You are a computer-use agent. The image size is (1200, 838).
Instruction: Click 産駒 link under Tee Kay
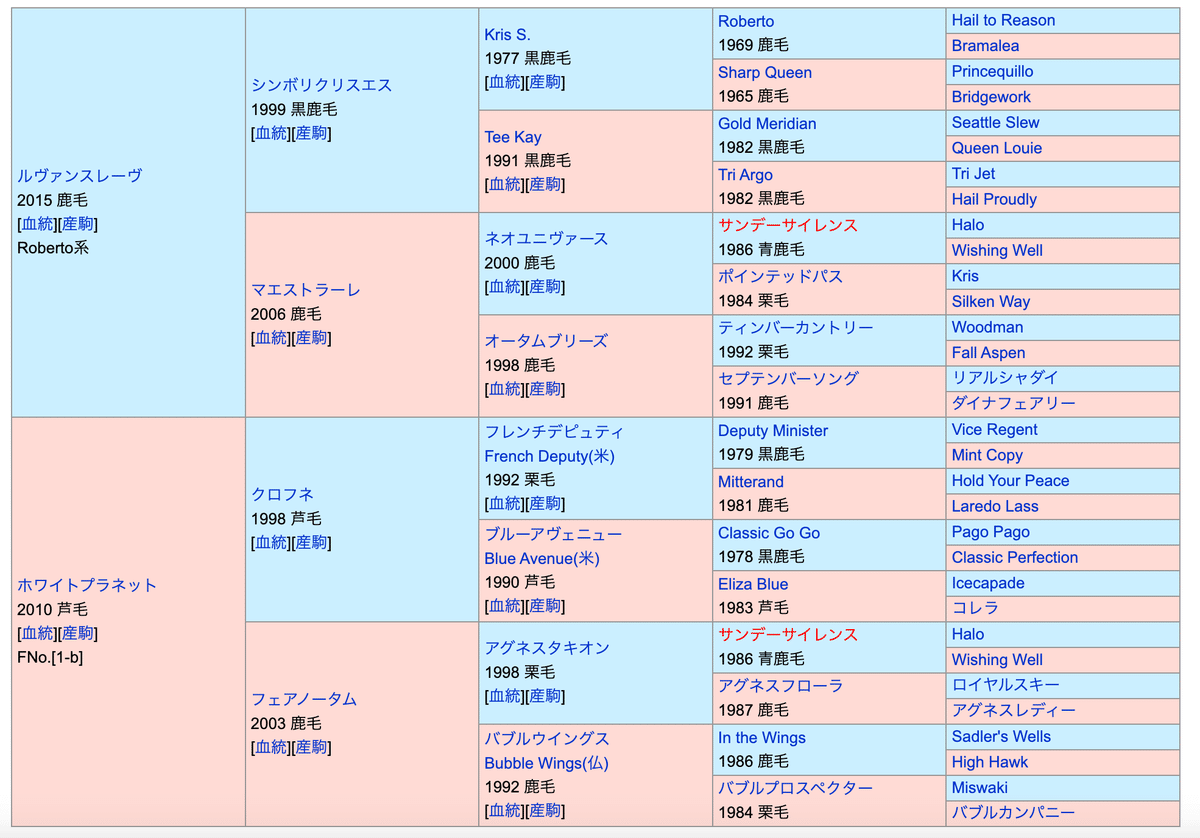click(x=544, y=184)
